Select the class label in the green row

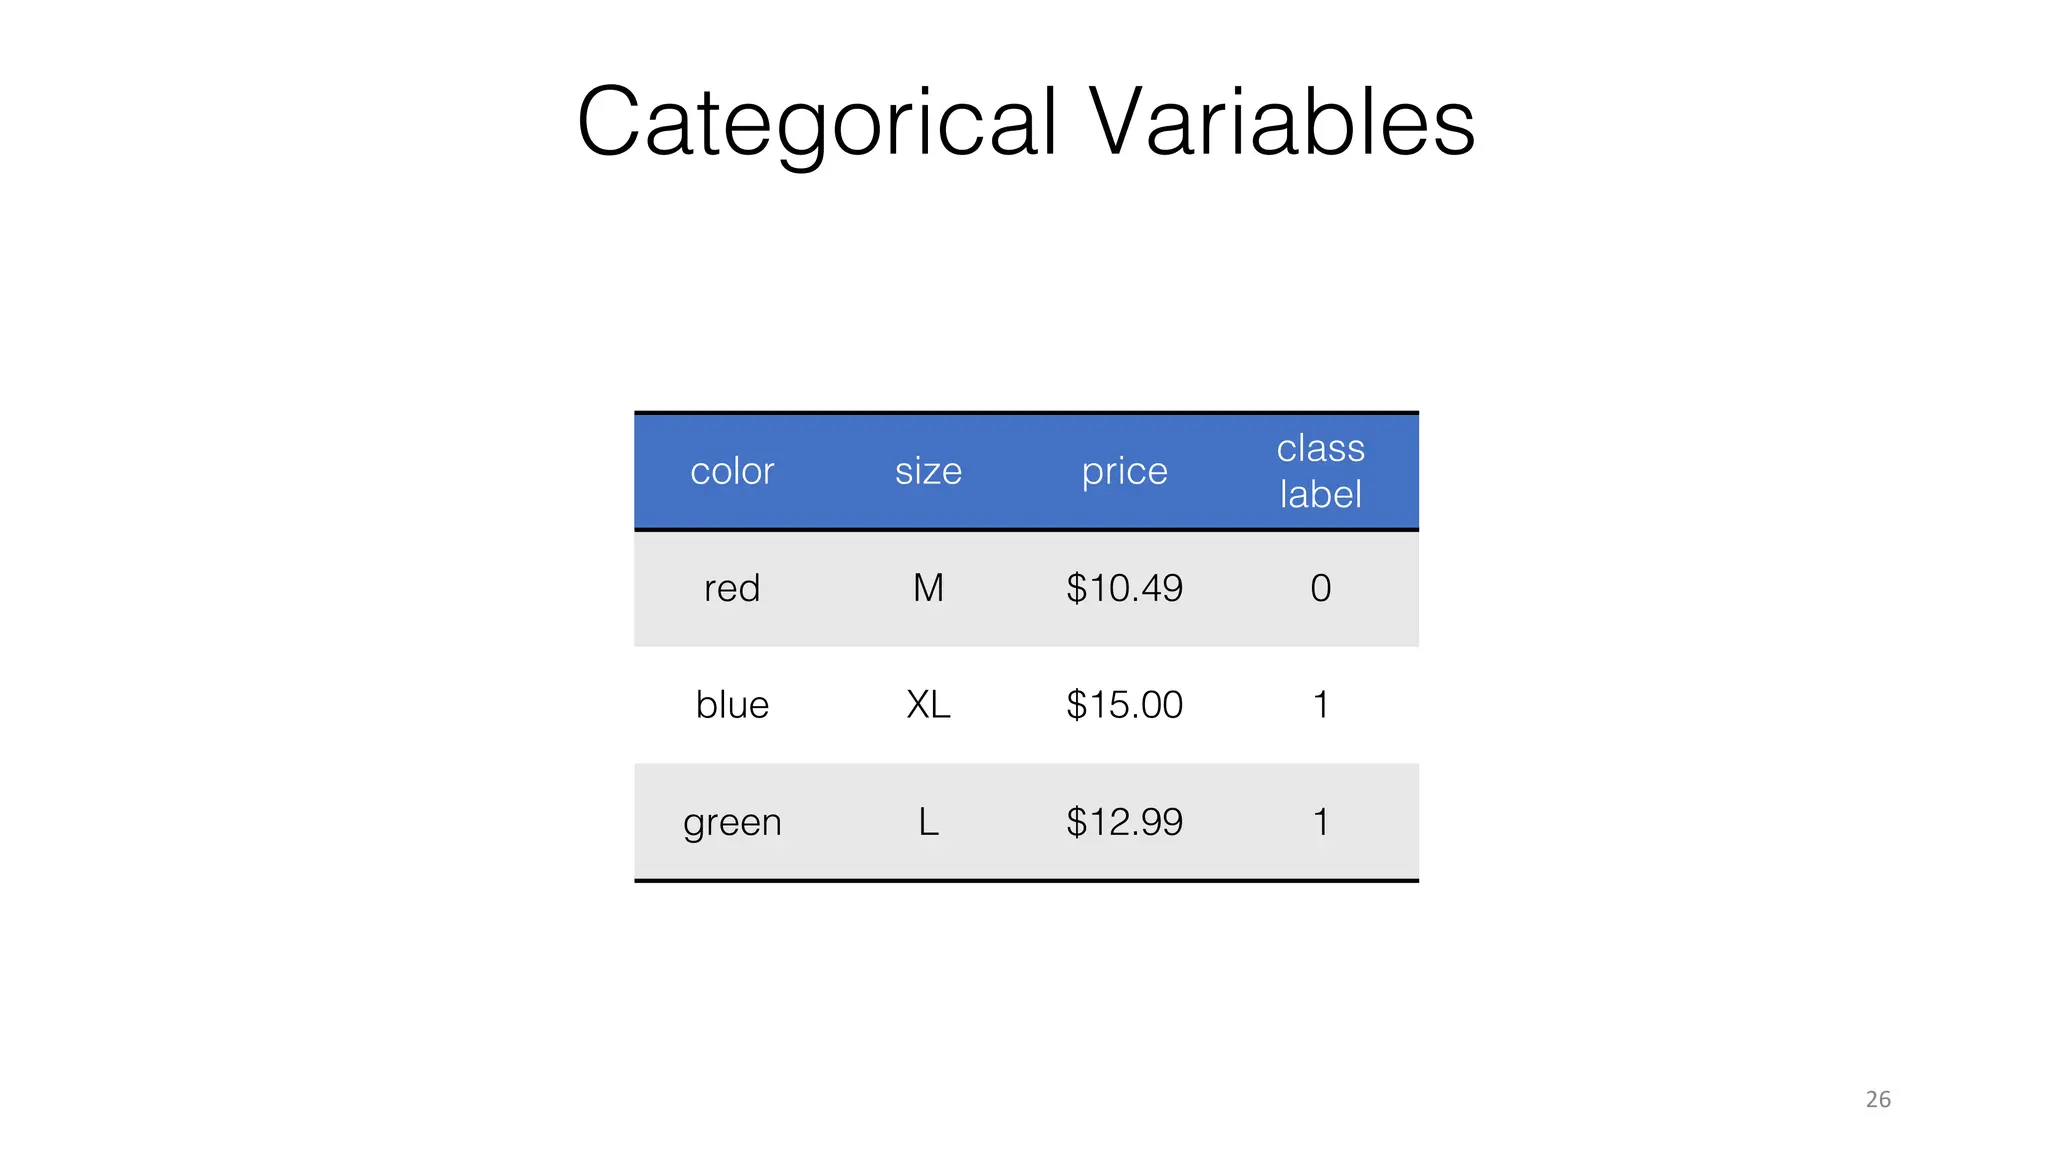point(1320,822)
